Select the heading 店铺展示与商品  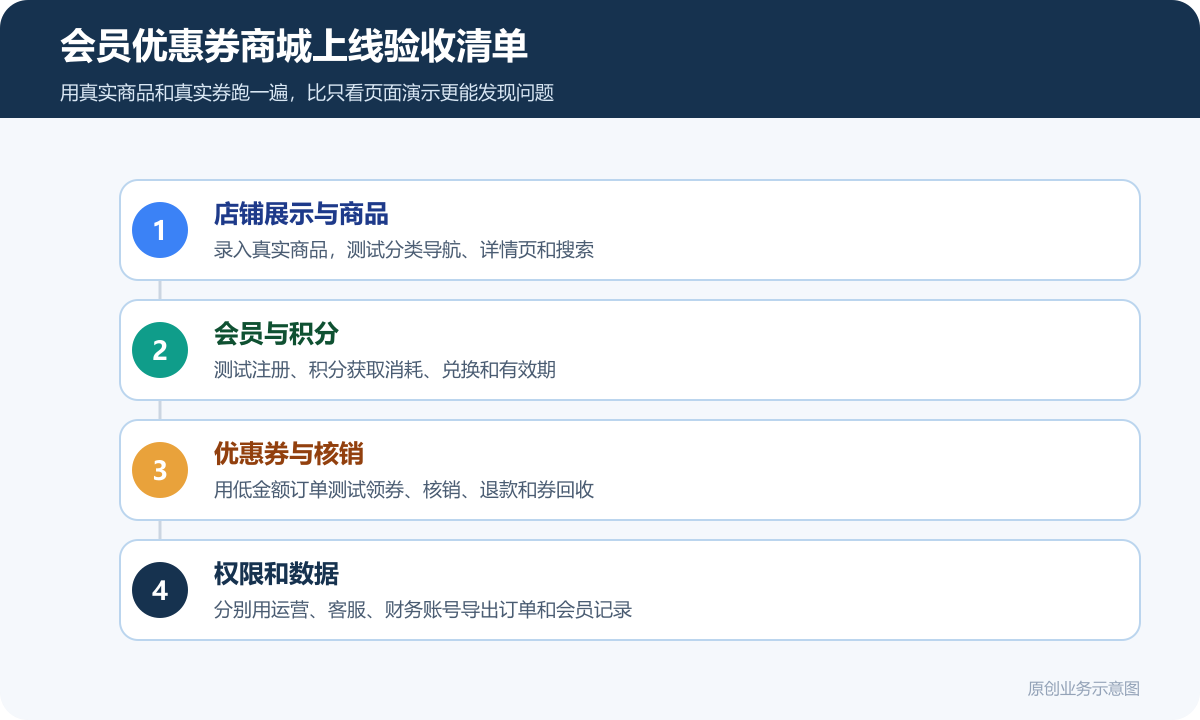click(301, 214)
